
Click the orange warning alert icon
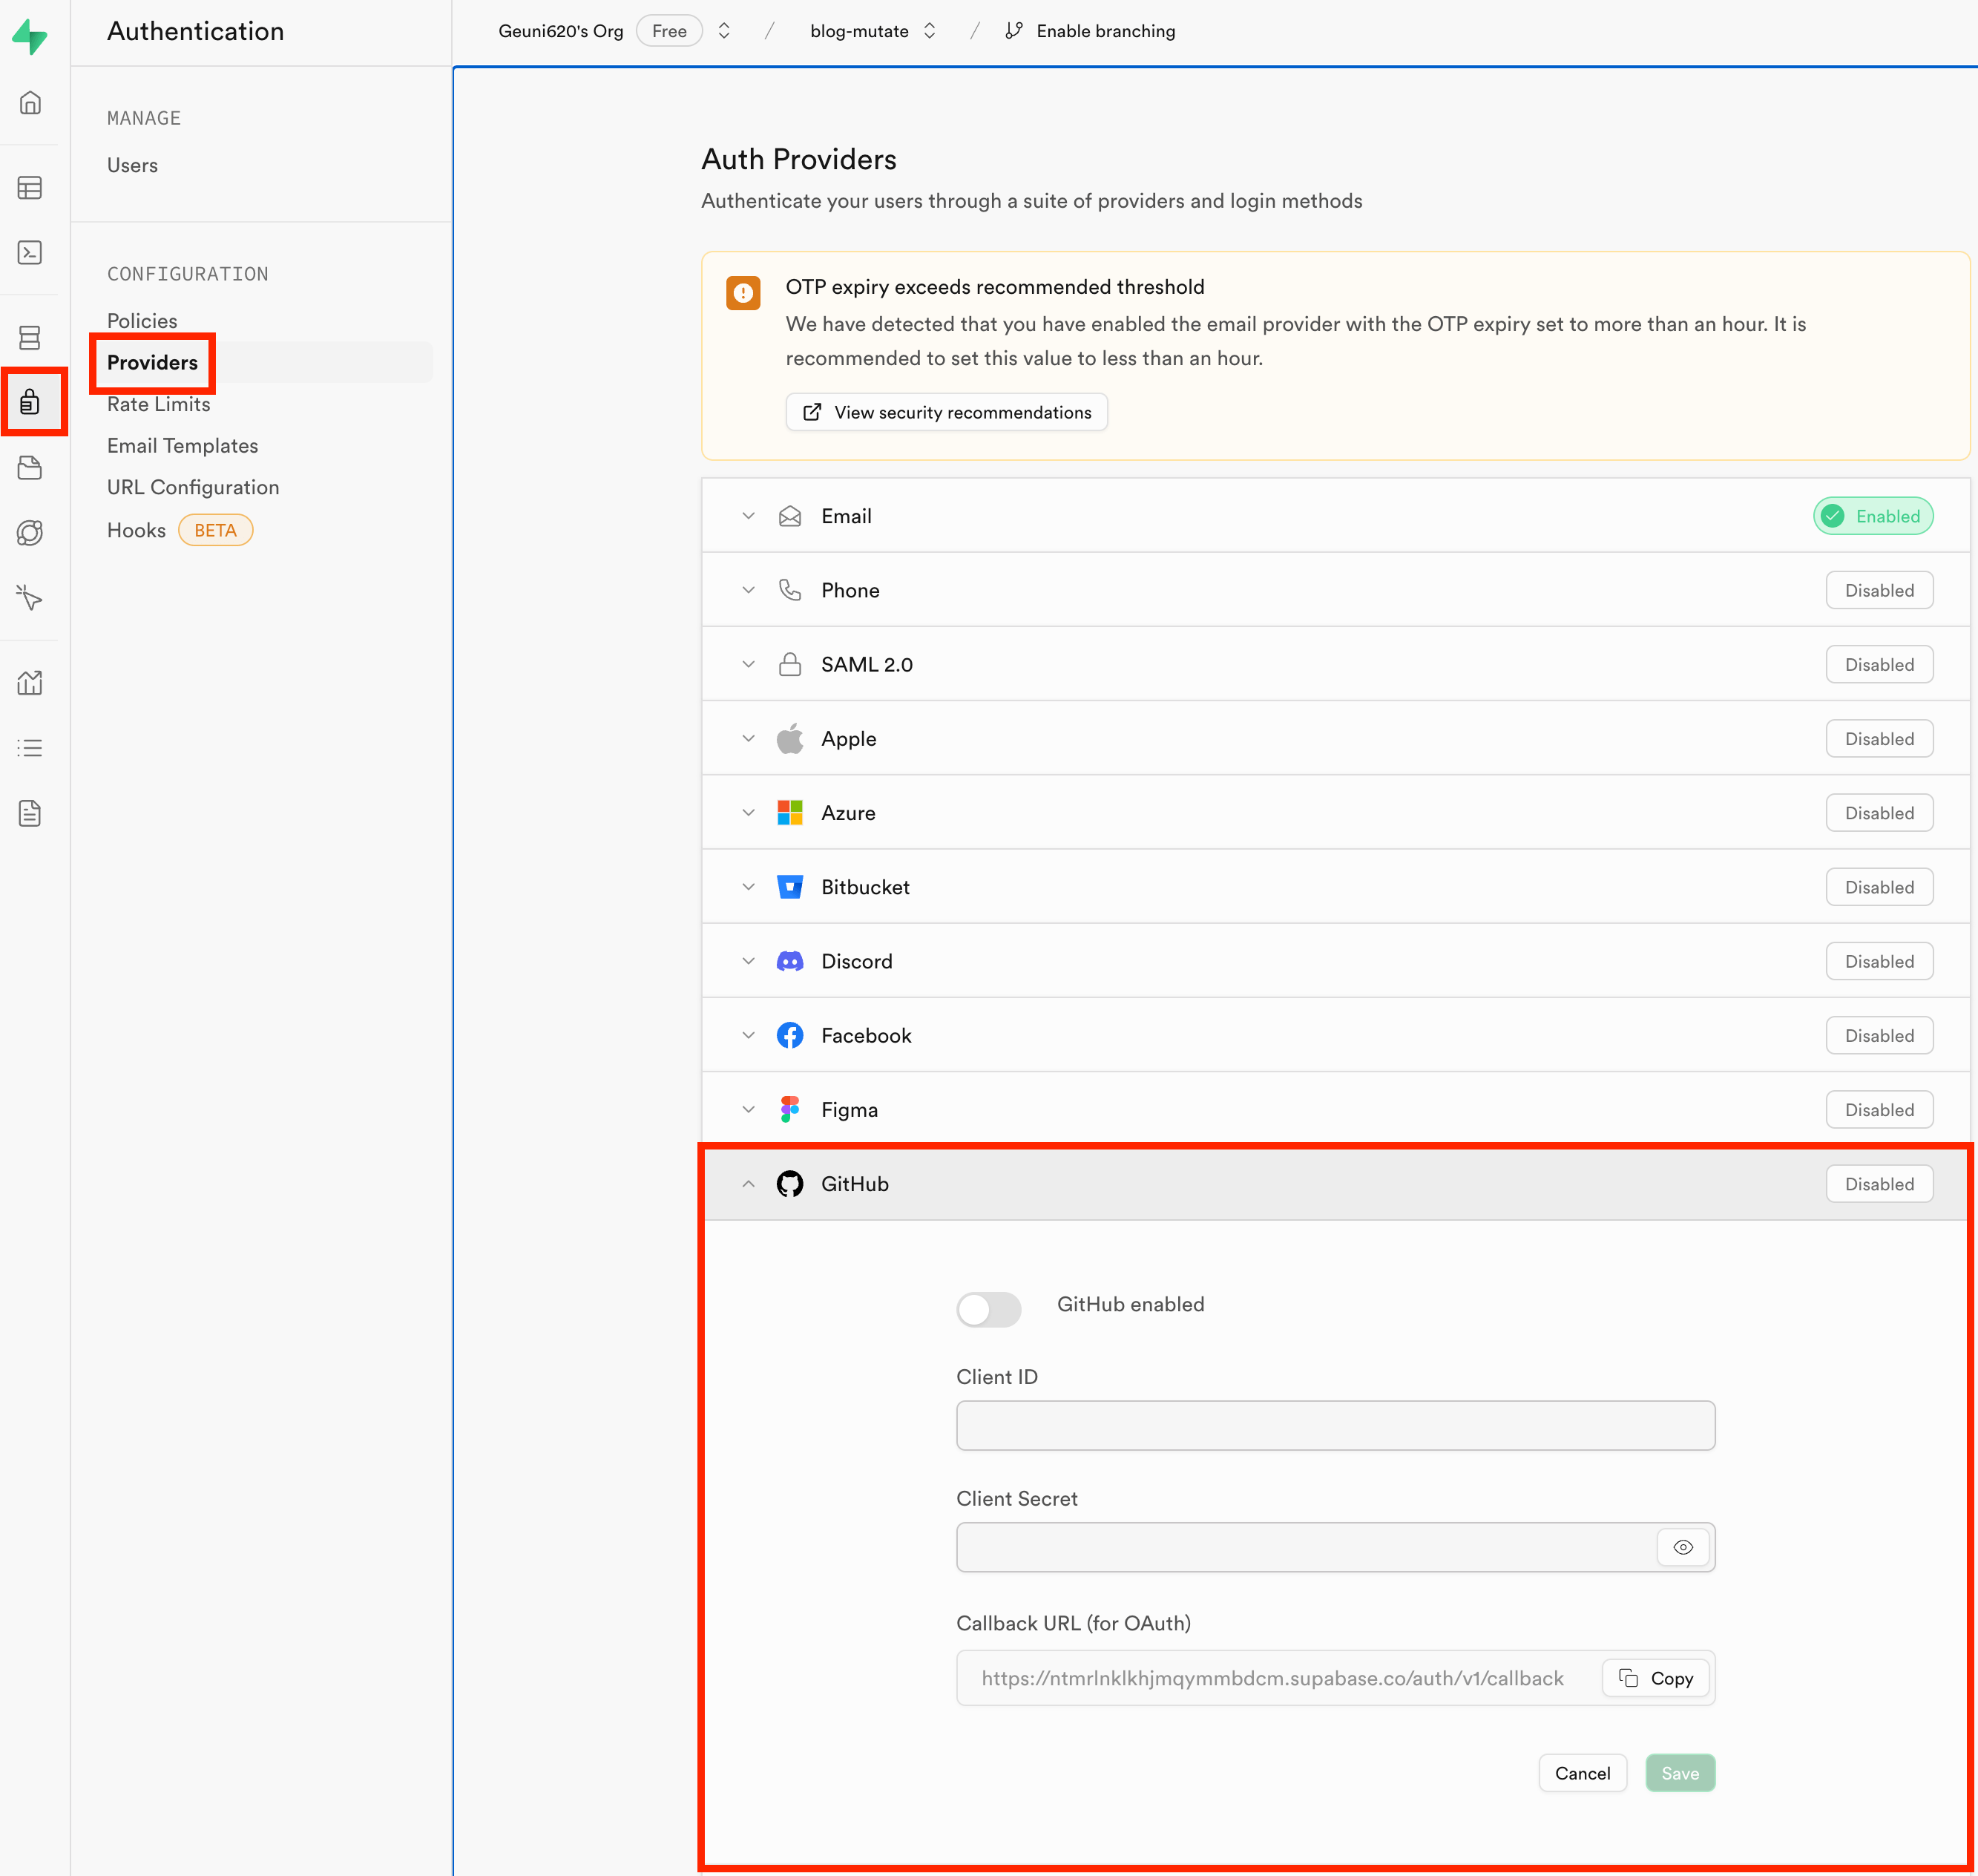click(x=743, y=293)
